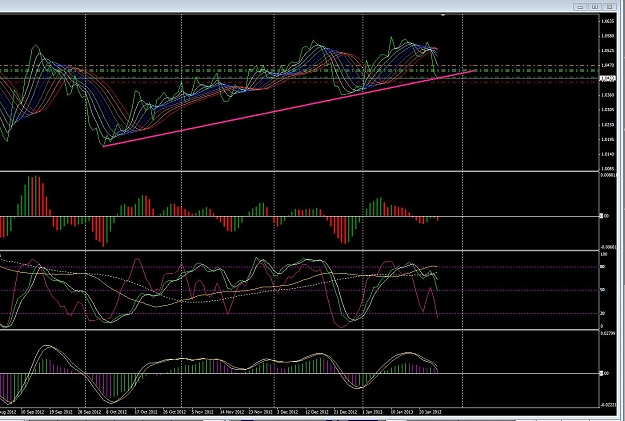Viewport: 625px width, 421px height.
Task: Click the 12 Dec 2012 date label
Action: click(317, 412)
